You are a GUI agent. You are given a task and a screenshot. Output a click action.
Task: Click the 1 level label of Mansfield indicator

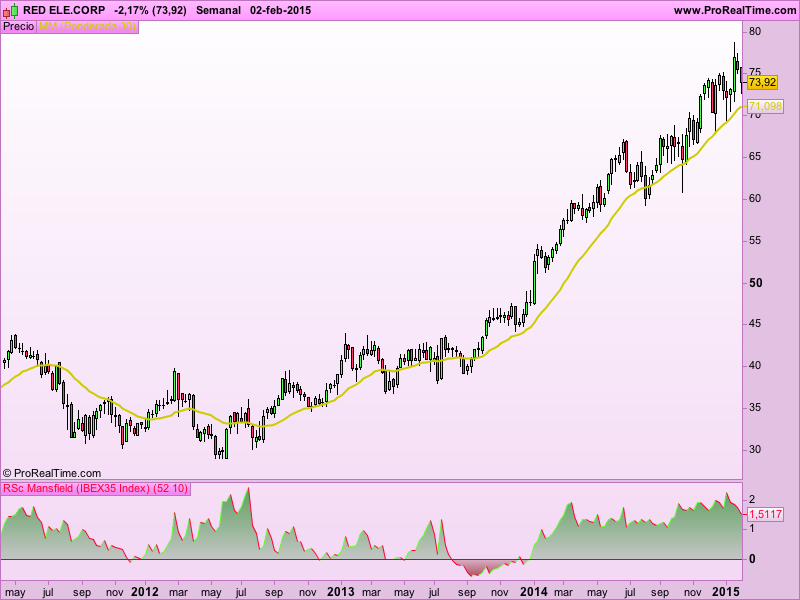click(752, 529)
